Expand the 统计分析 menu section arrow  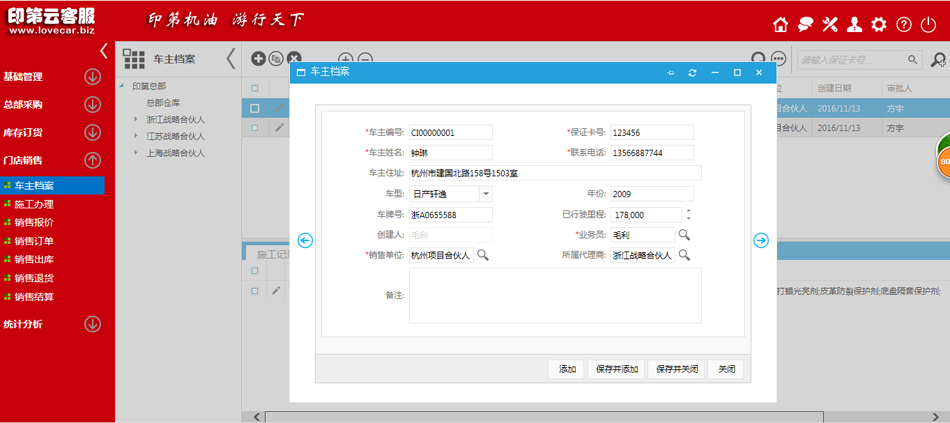click(x=92, y=324)
